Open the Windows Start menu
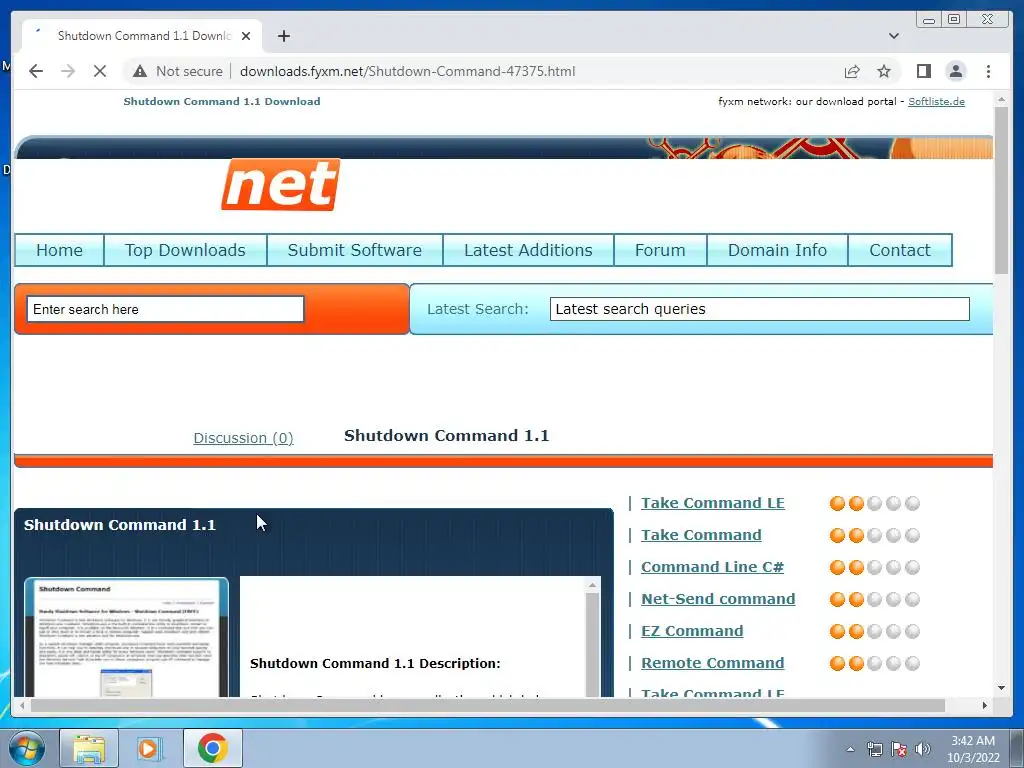The image size is (1024, 768). pyautogui.click(x=27, y=748)
